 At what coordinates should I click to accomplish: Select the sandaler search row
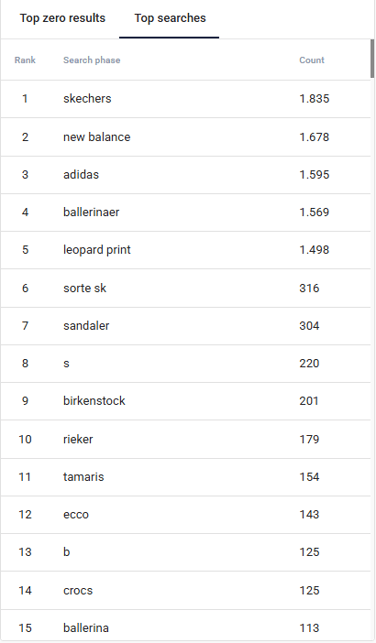pos(185,326)
